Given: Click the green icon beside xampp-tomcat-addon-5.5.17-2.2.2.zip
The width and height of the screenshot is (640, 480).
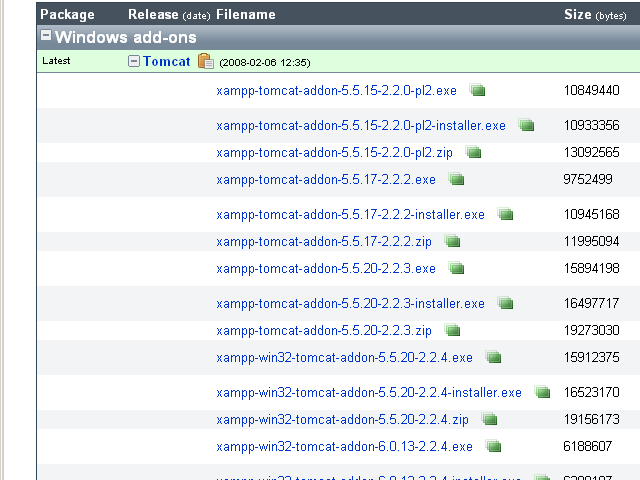Looking at the screenshot, I should point(452,241).
